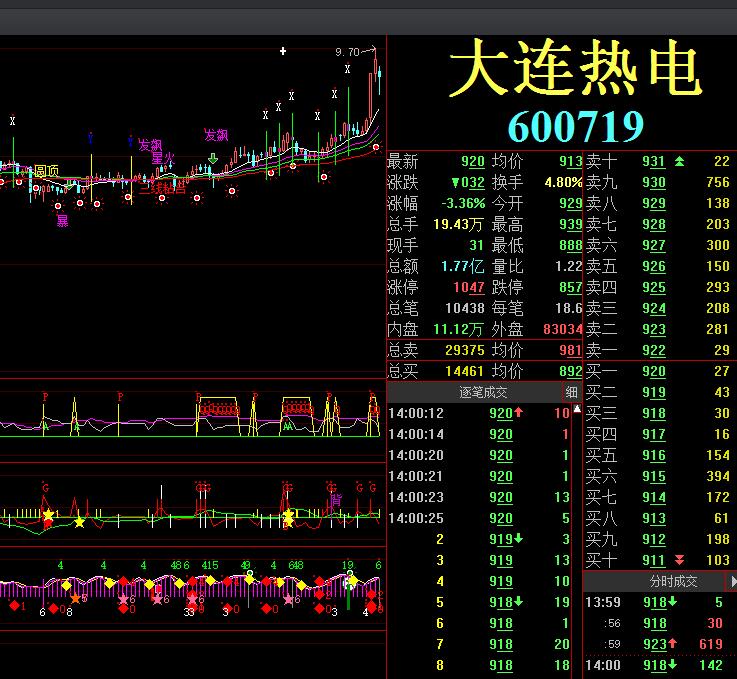Select trade row at 14:00:25
This screenshot has height=679, width=737.
point(479,518)
